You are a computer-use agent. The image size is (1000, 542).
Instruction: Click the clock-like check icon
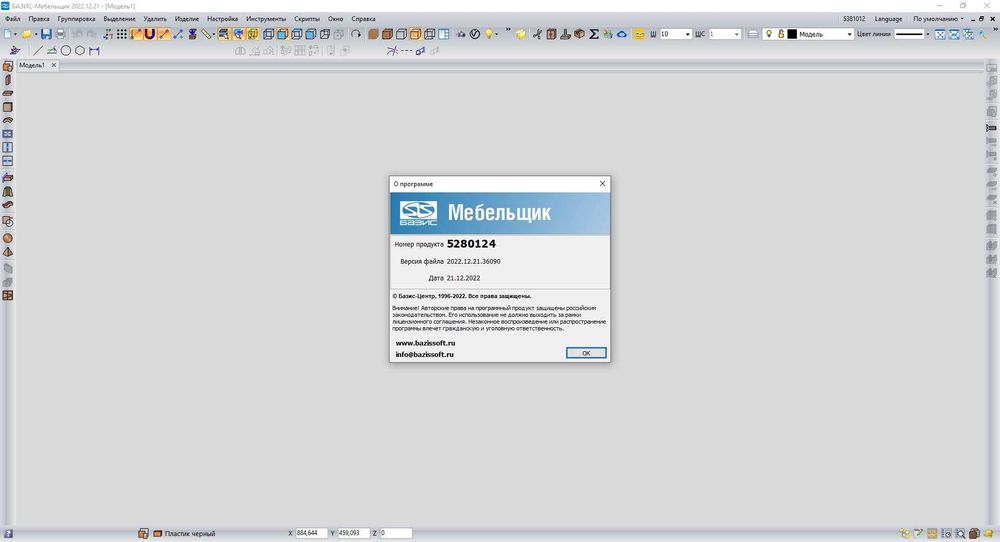(x=474, y=34)
